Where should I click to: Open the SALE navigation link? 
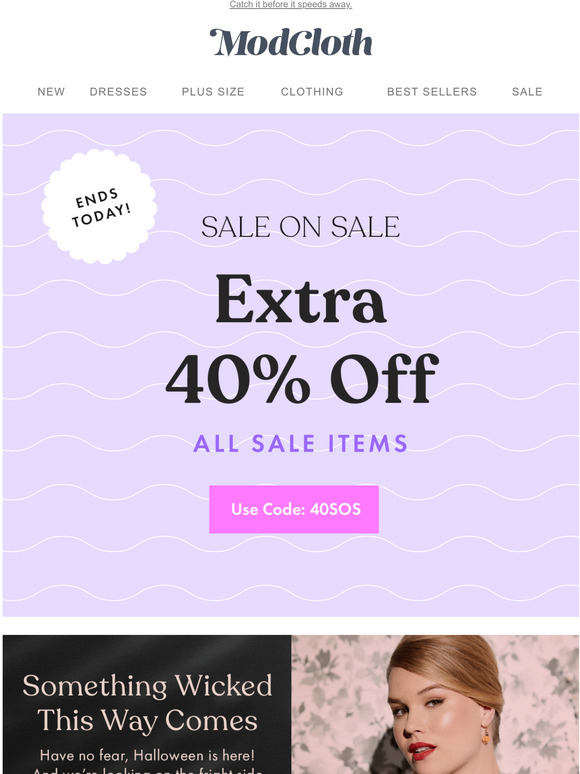(x=527, y=92)
